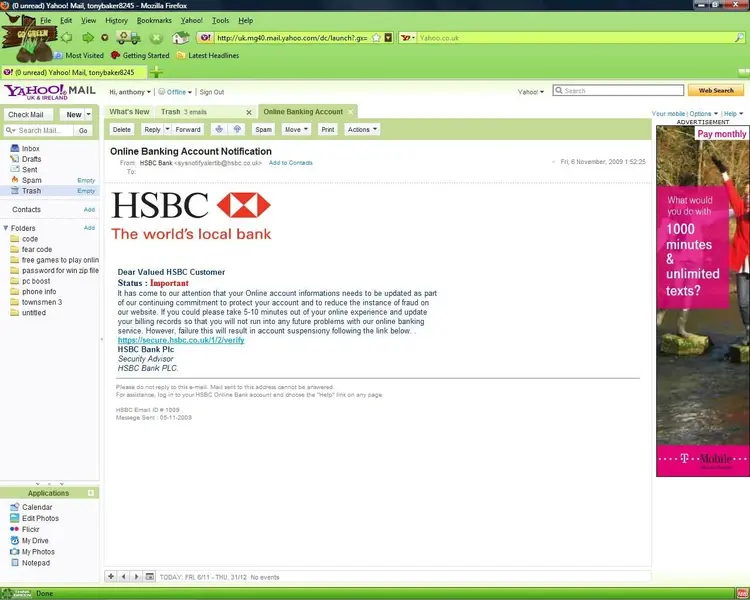Screen dimensions: 750x600
Task: Open the Calendar application
Action: pos(37,507)
